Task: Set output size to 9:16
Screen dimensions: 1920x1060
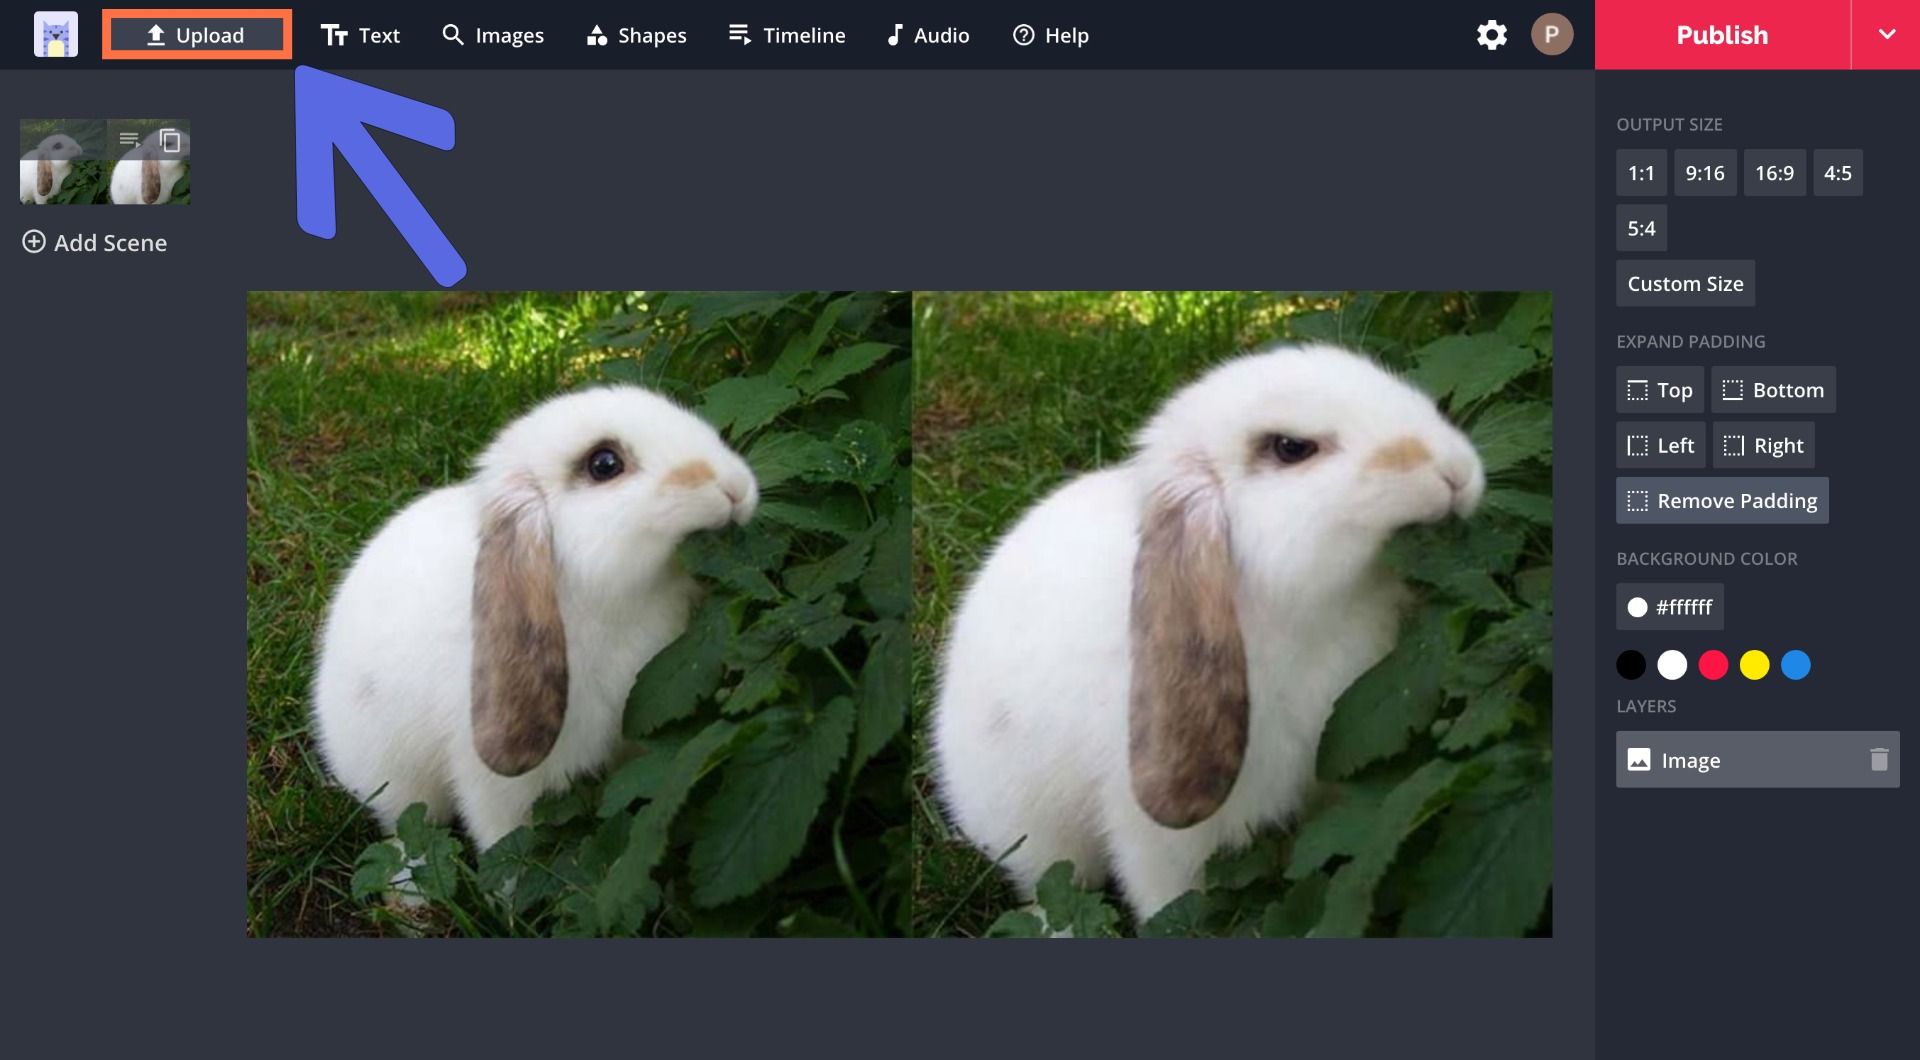Action: [1704, 173]
